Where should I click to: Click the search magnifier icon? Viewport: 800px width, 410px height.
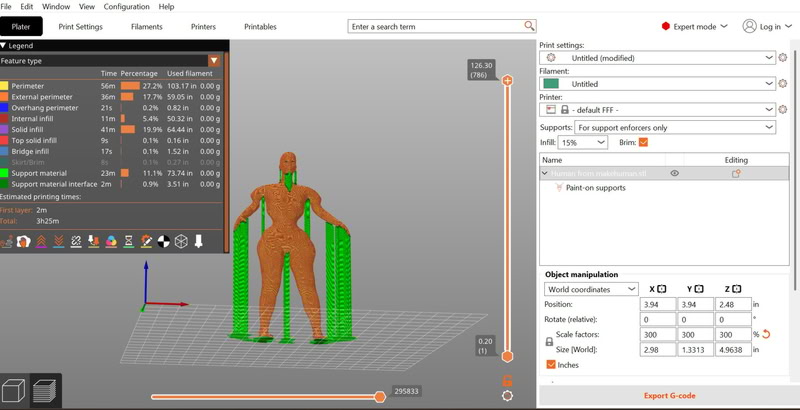529,26
